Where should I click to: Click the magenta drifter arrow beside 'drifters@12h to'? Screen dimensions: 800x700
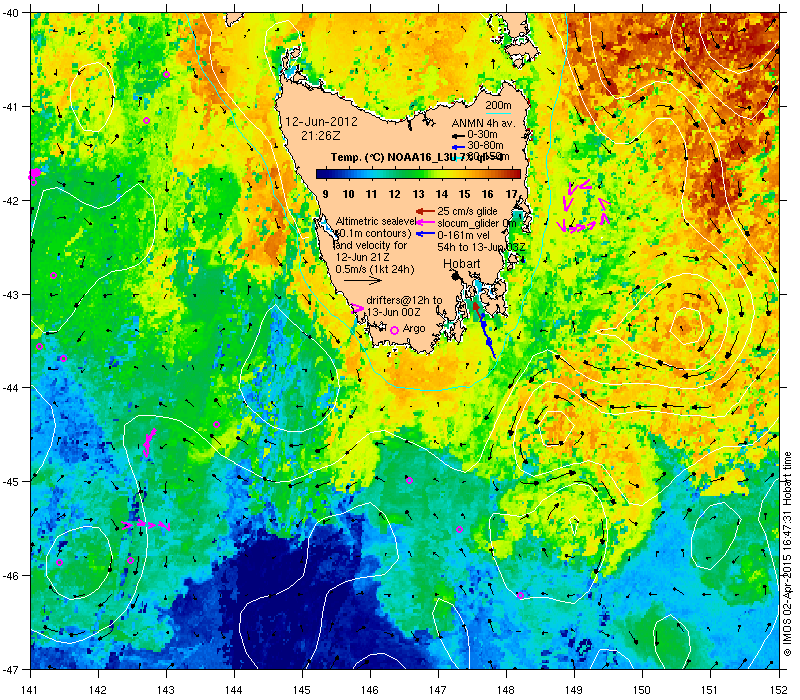point(358,308)
